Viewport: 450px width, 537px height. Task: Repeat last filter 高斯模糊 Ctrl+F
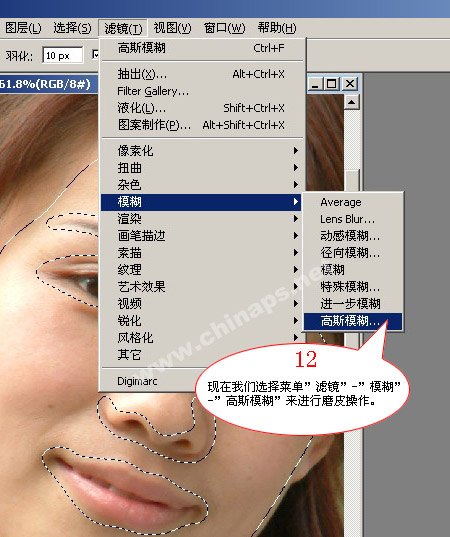[x=202, y=48]
